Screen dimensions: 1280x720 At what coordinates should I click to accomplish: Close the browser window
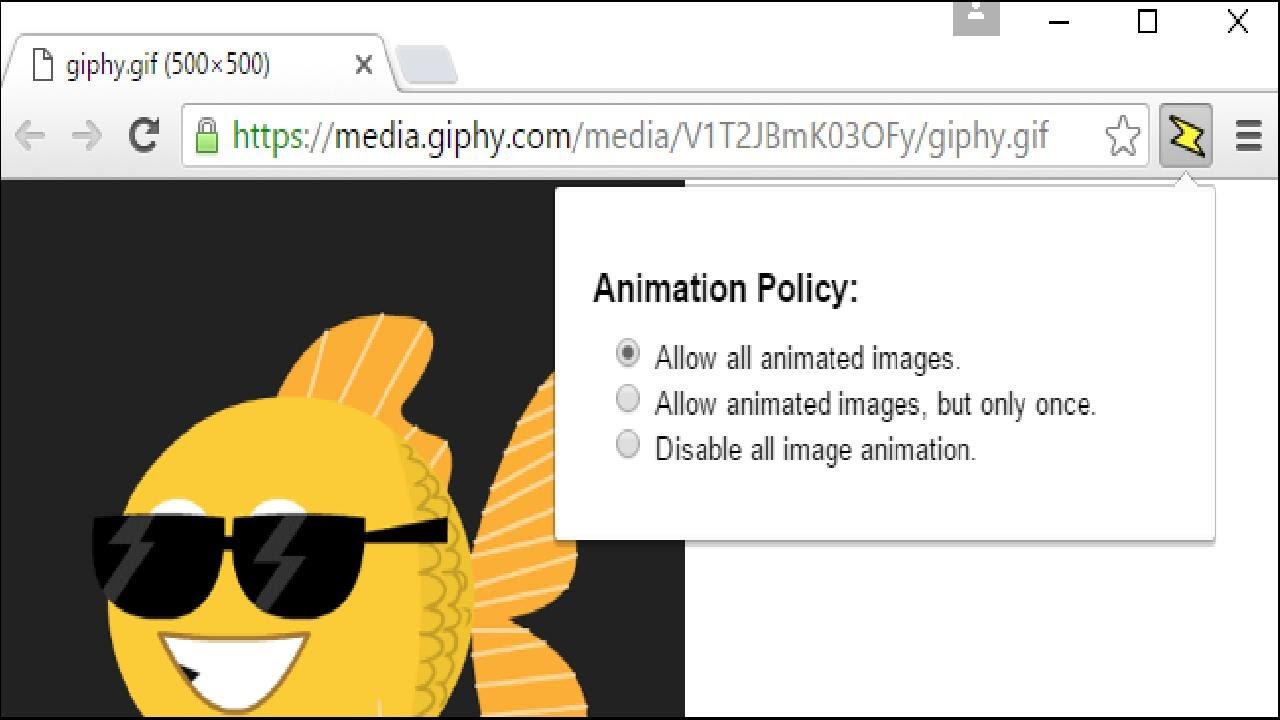(x=1238, y=22)
